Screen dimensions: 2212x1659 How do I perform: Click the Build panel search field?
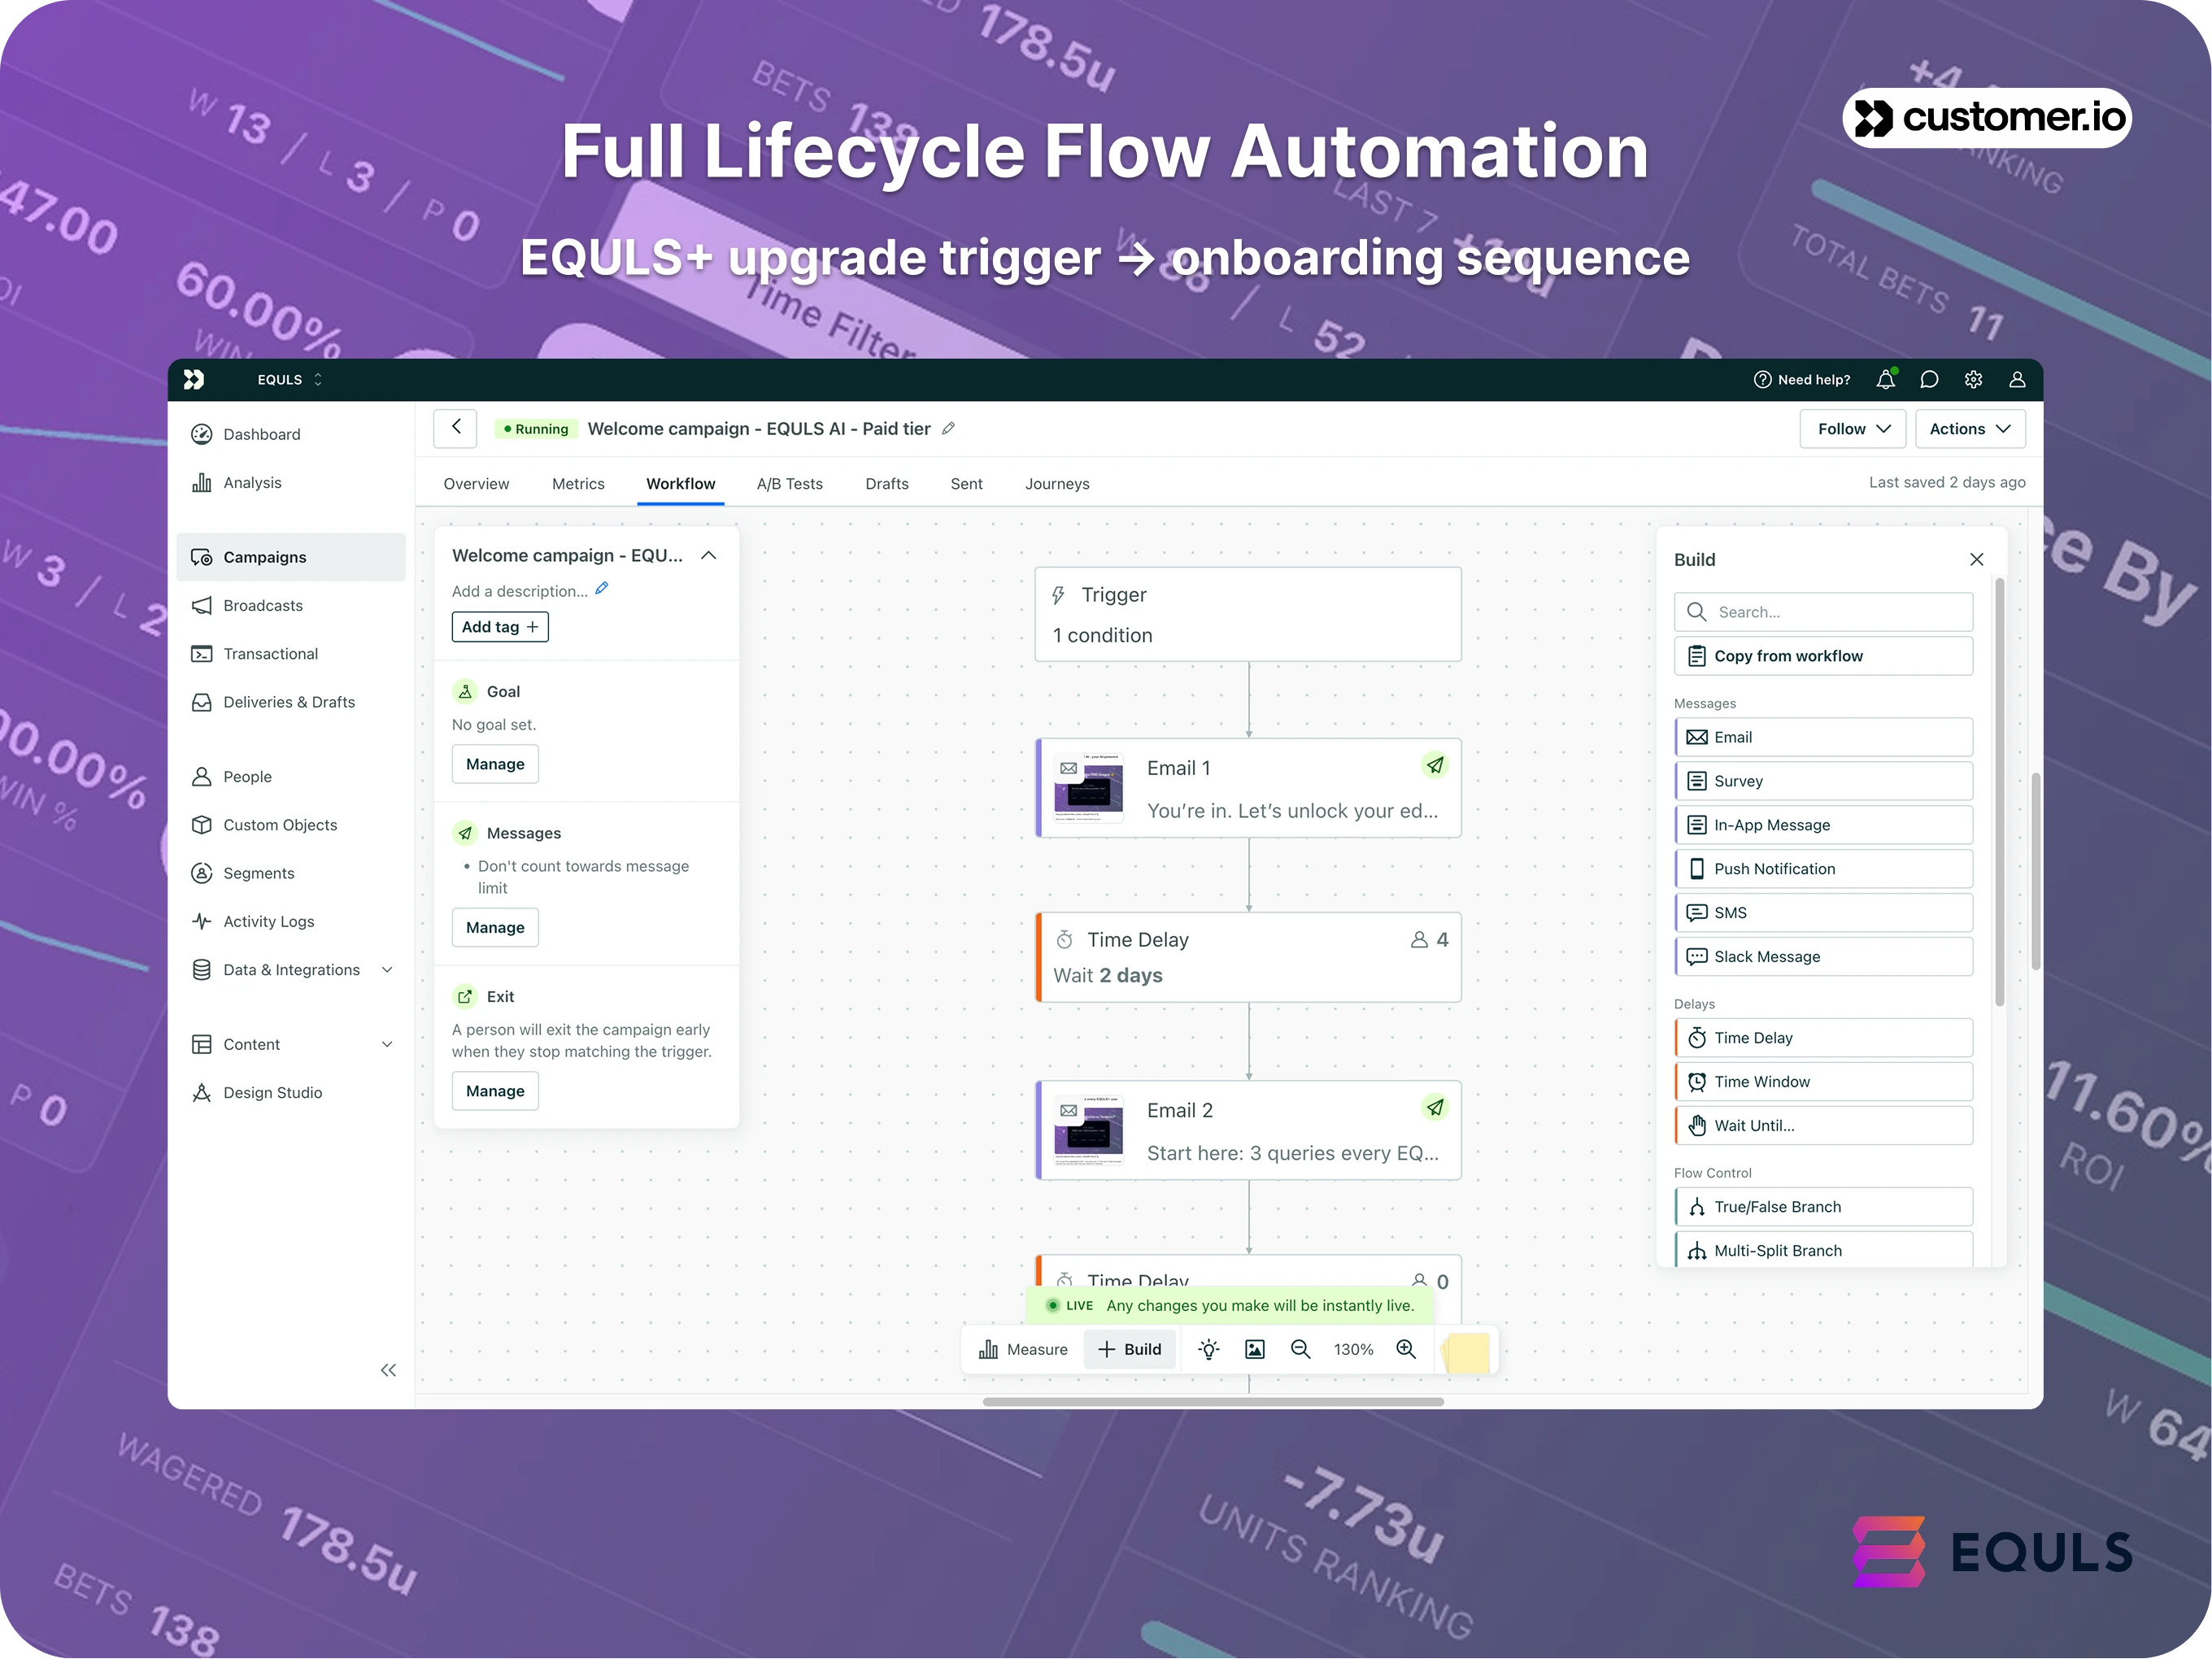pyautogui.click(x=1822, y=612)
